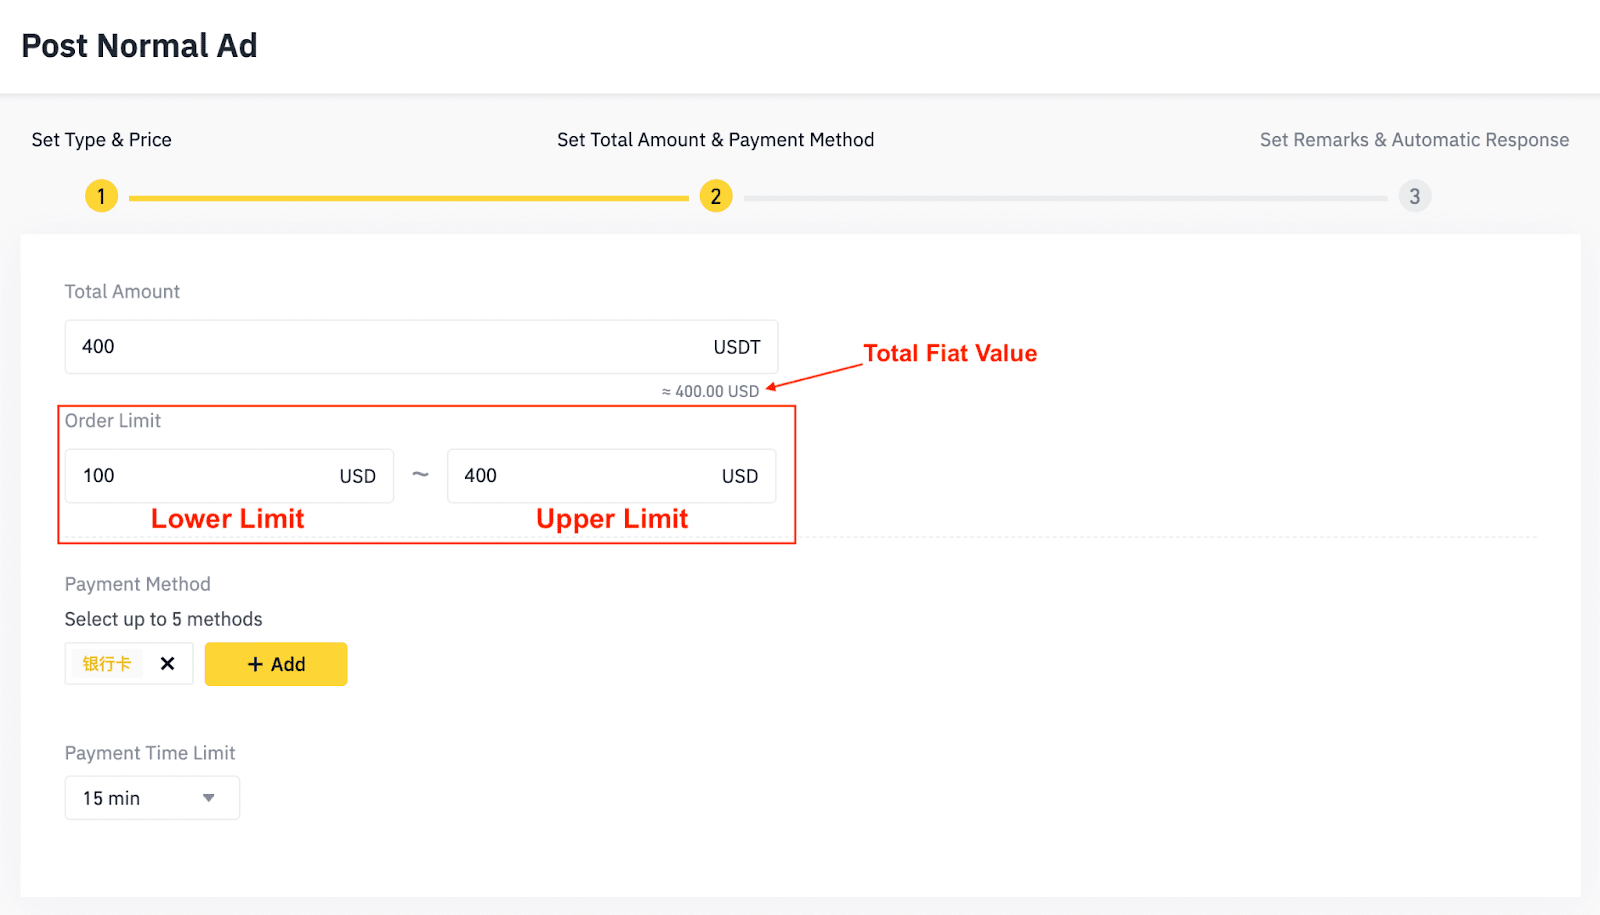1600x915 pixels.
Task: Click the USDT unit in Total Amount field
Action: [x=737, y=347]
